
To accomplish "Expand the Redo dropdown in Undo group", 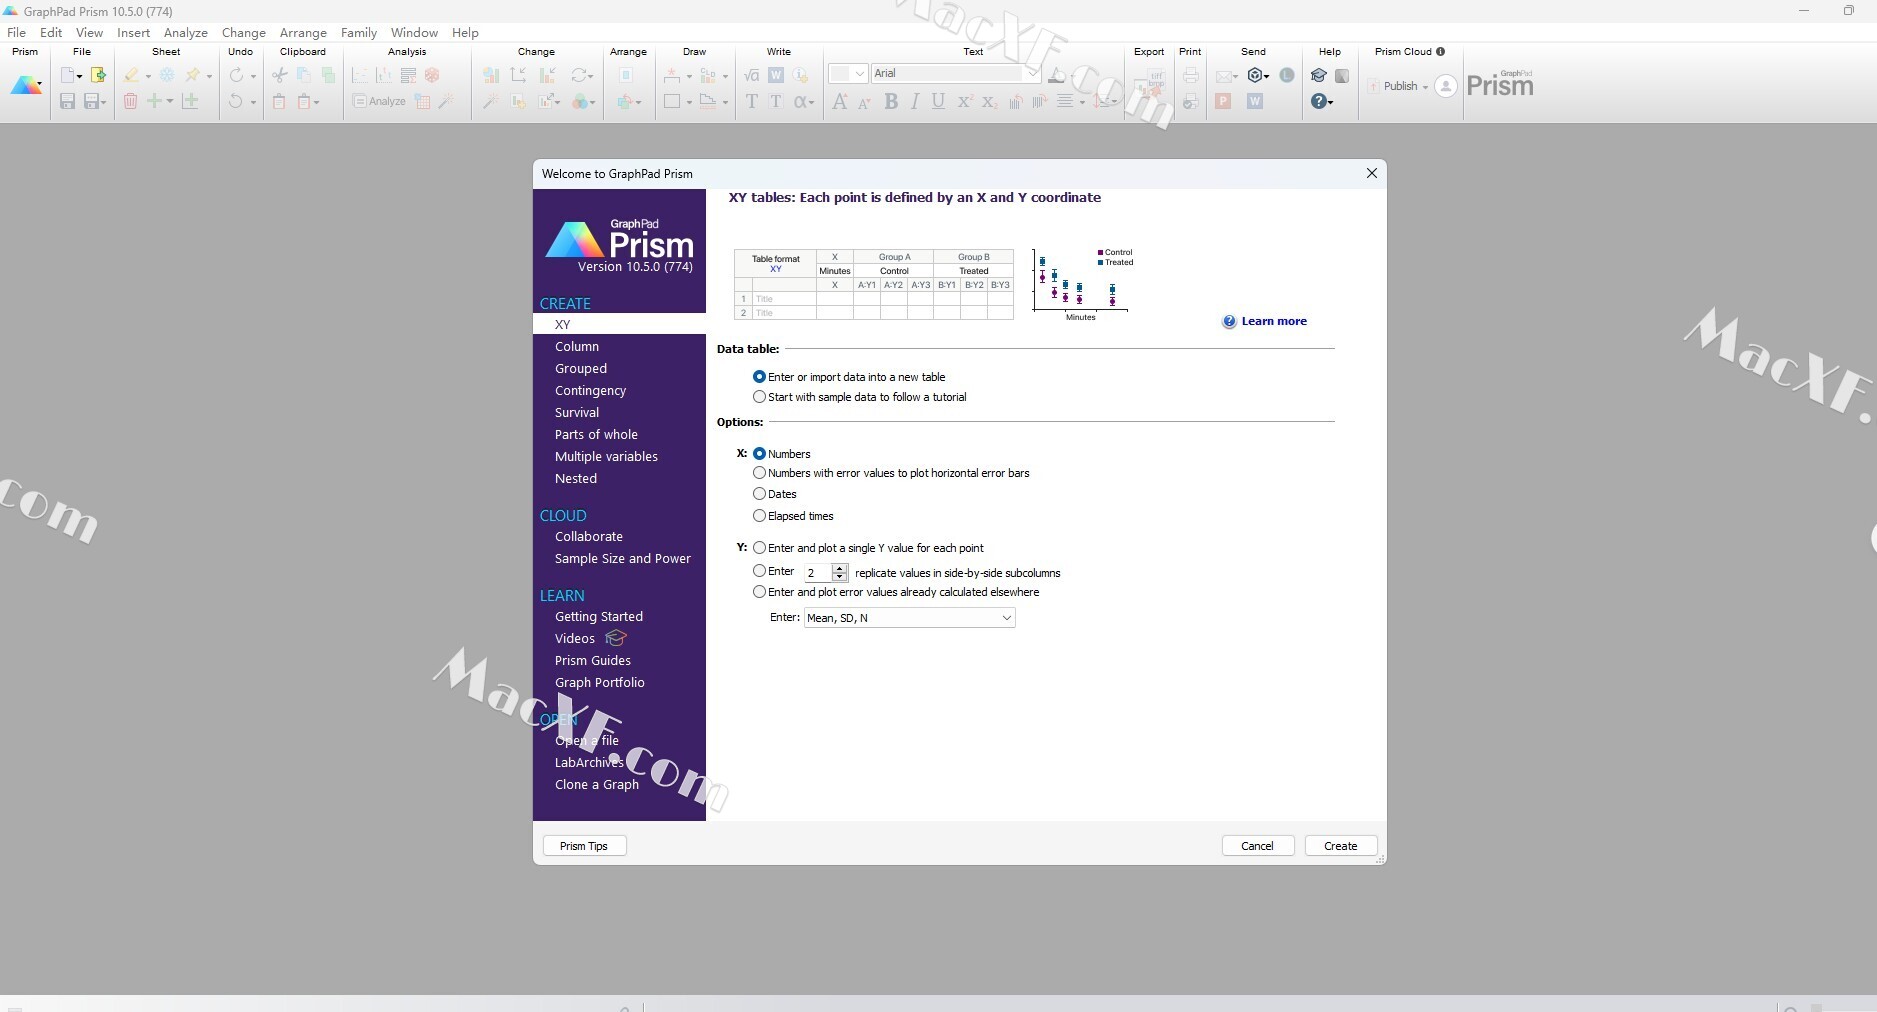I will click(x=253, y=76).
